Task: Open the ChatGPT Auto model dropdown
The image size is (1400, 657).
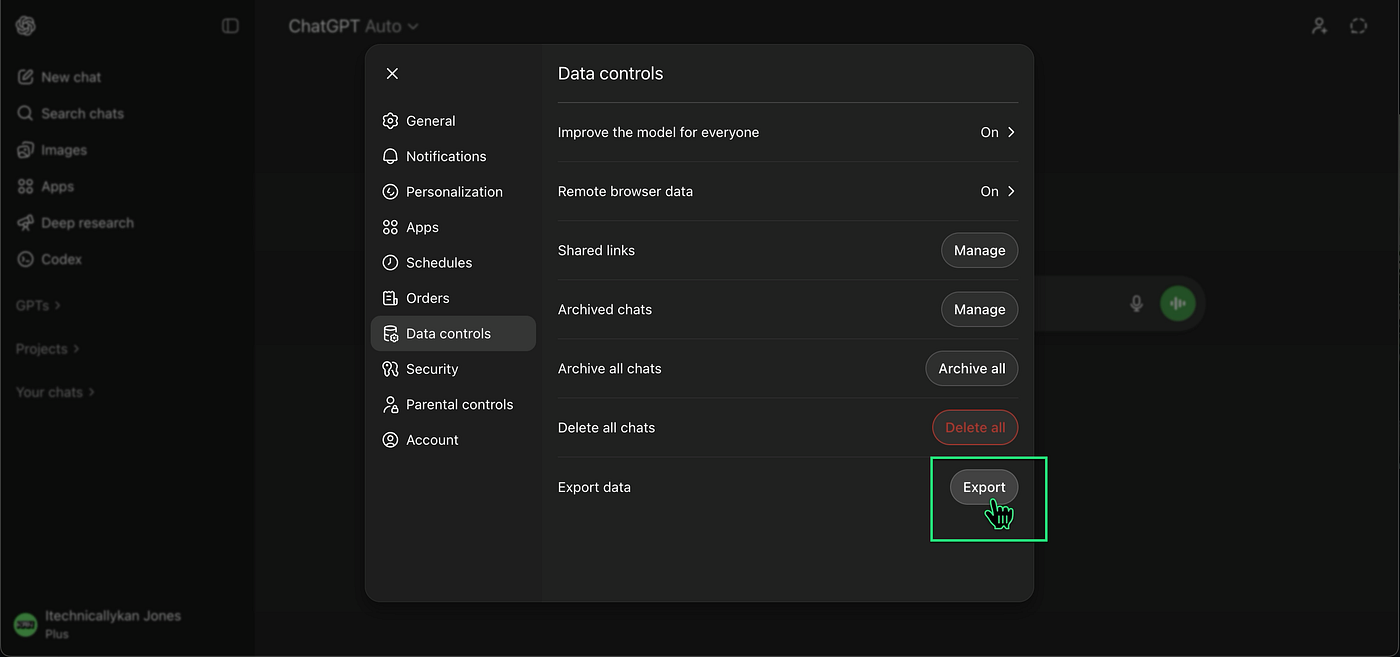Action: pyautogui.click(x=353, y=27)
